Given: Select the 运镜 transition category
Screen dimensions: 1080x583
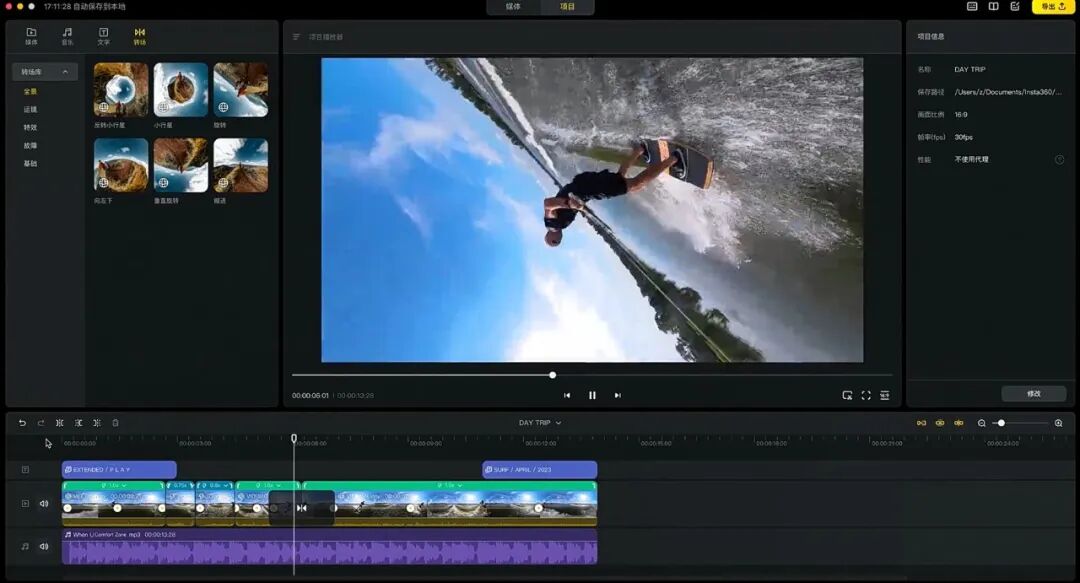Looking at the screenshot, I should [31, 109].
